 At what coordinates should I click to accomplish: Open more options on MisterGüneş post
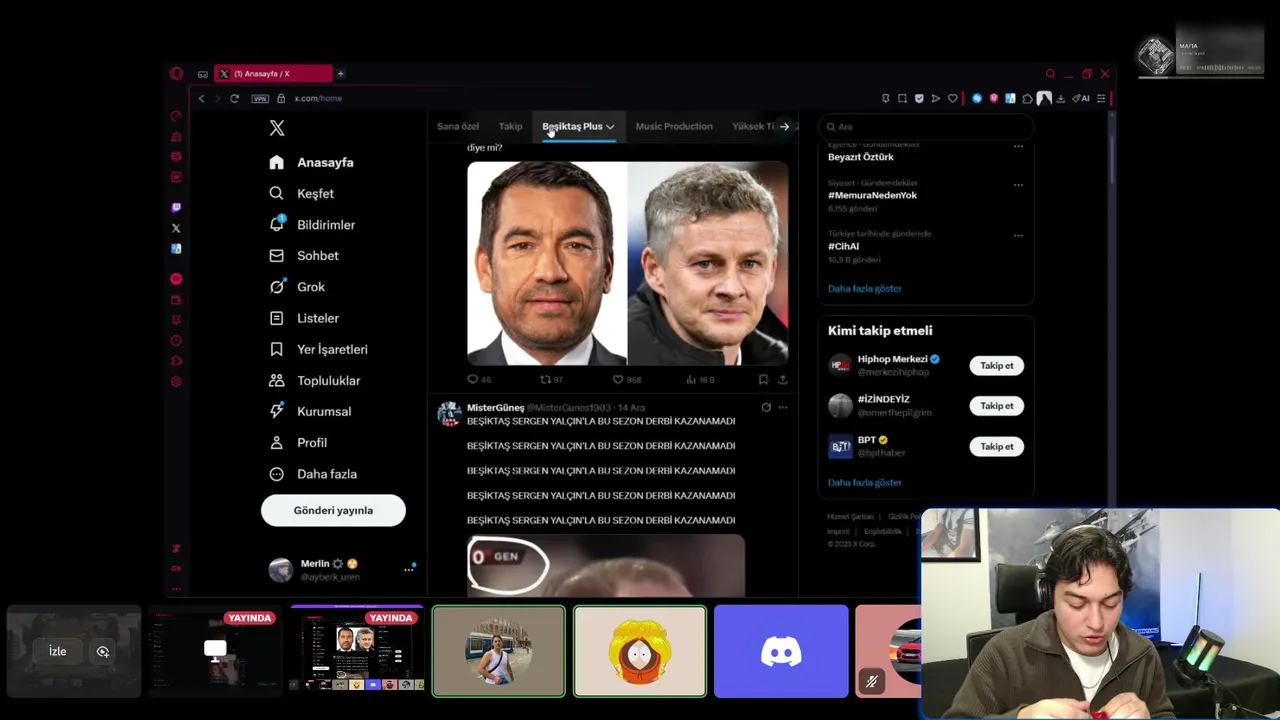[783, 407]
